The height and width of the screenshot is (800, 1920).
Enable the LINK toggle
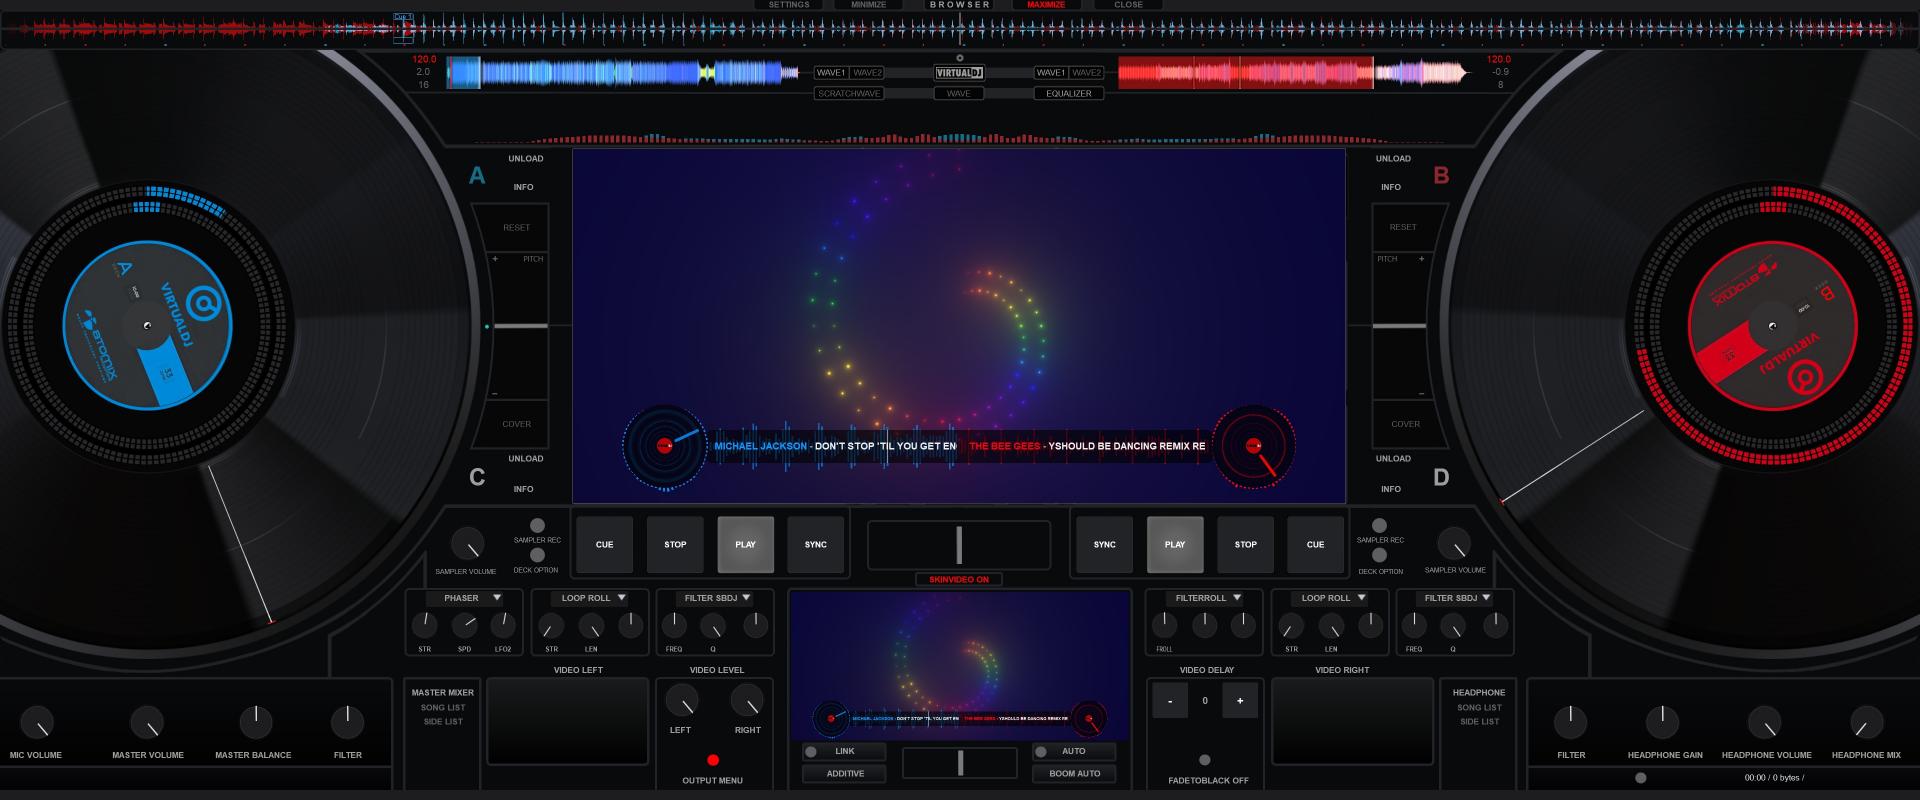(x=844, y=751)
